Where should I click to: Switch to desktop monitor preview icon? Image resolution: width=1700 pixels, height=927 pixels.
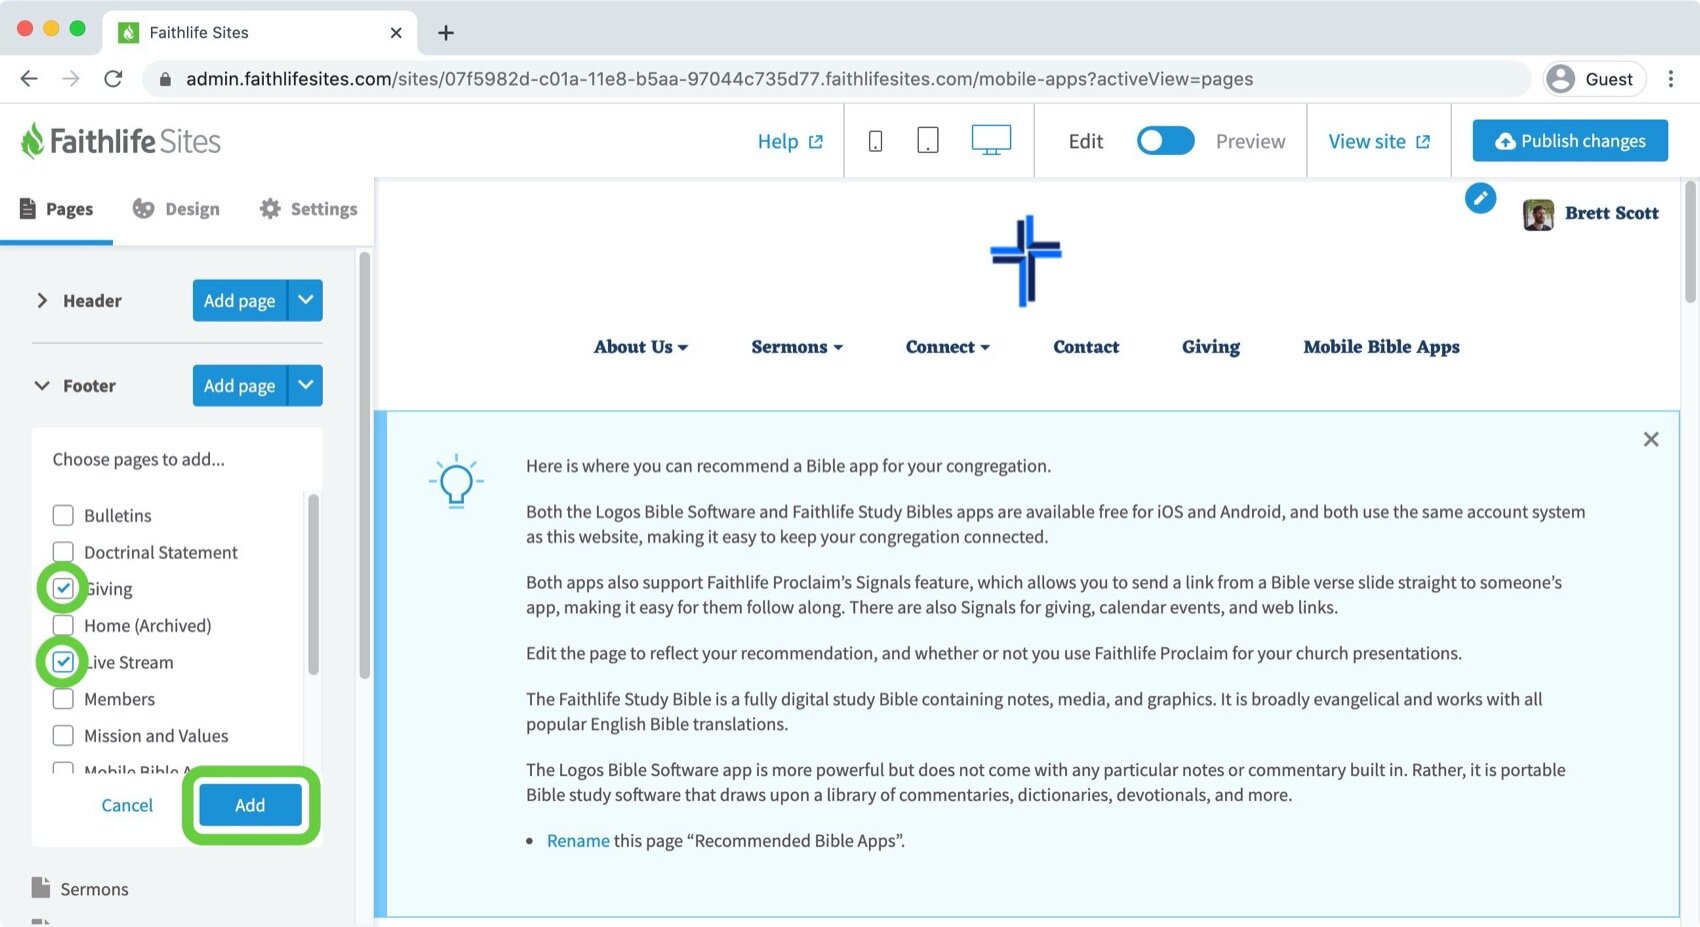(x=991, y=140)
